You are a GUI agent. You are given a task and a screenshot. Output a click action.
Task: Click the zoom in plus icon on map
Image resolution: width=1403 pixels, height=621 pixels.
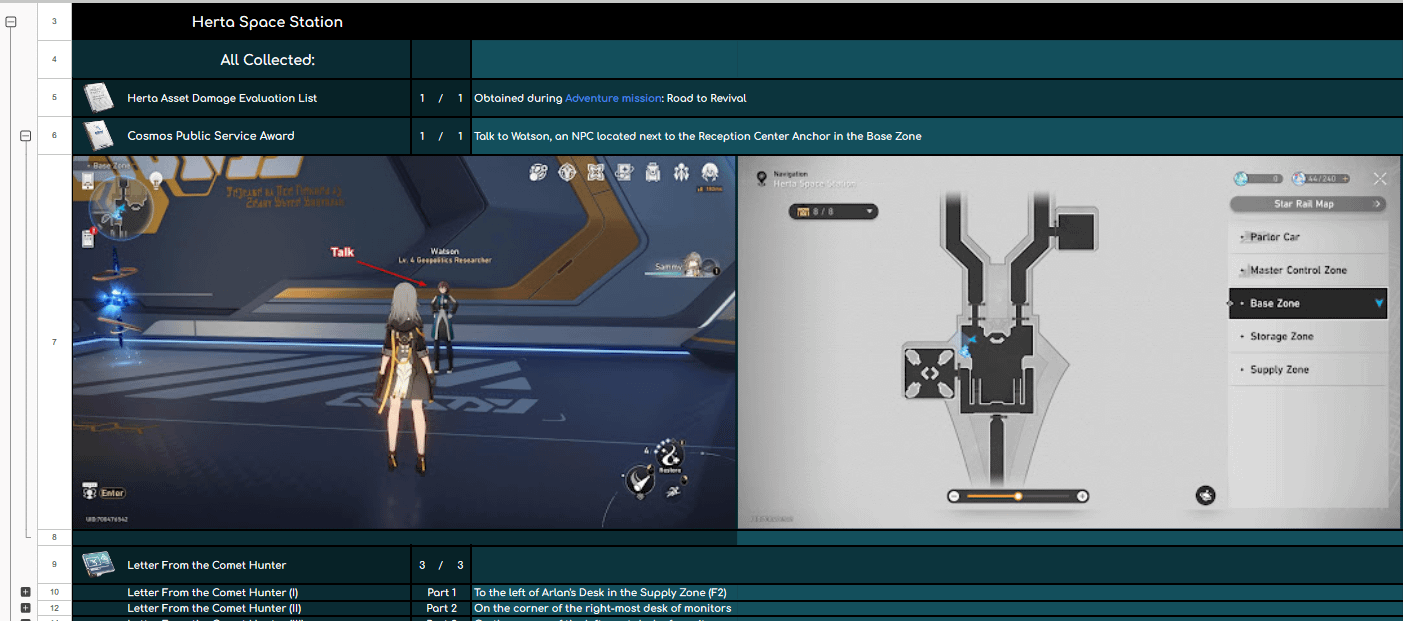point(1082,496)
